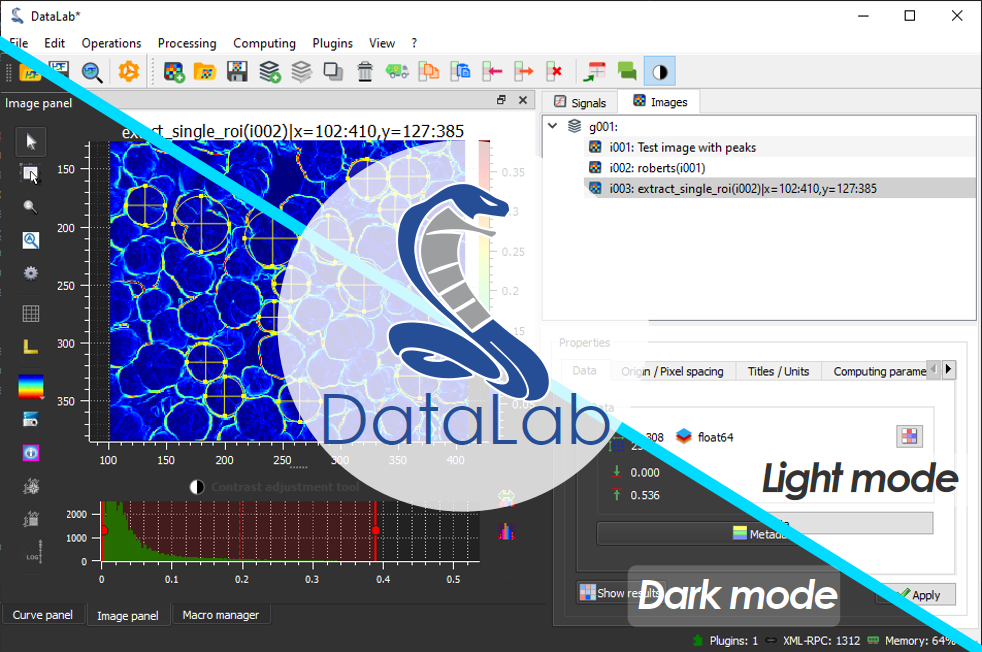The image size is (982, 652).
Task: Open the View menu
Action: coord(382,43)
